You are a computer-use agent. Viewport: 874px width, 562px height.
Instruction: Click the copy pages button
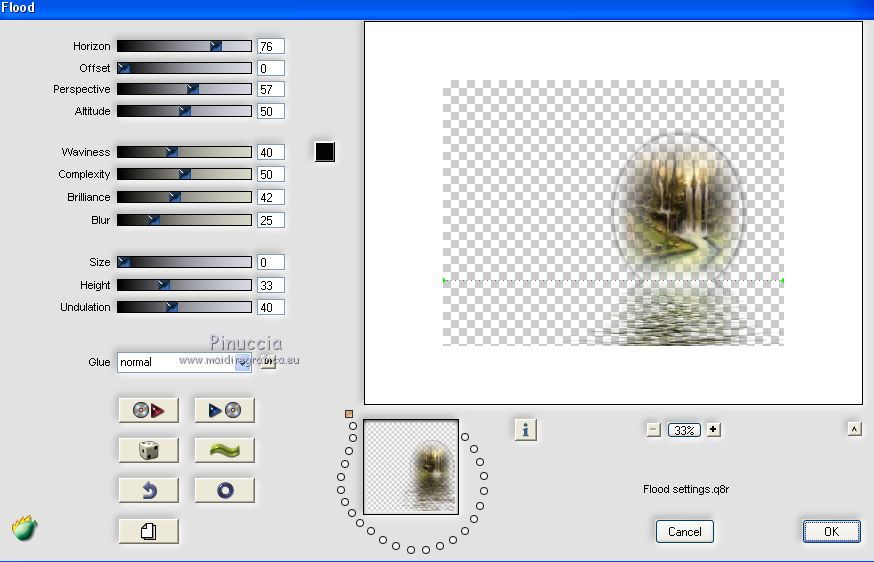click(149, 531)
